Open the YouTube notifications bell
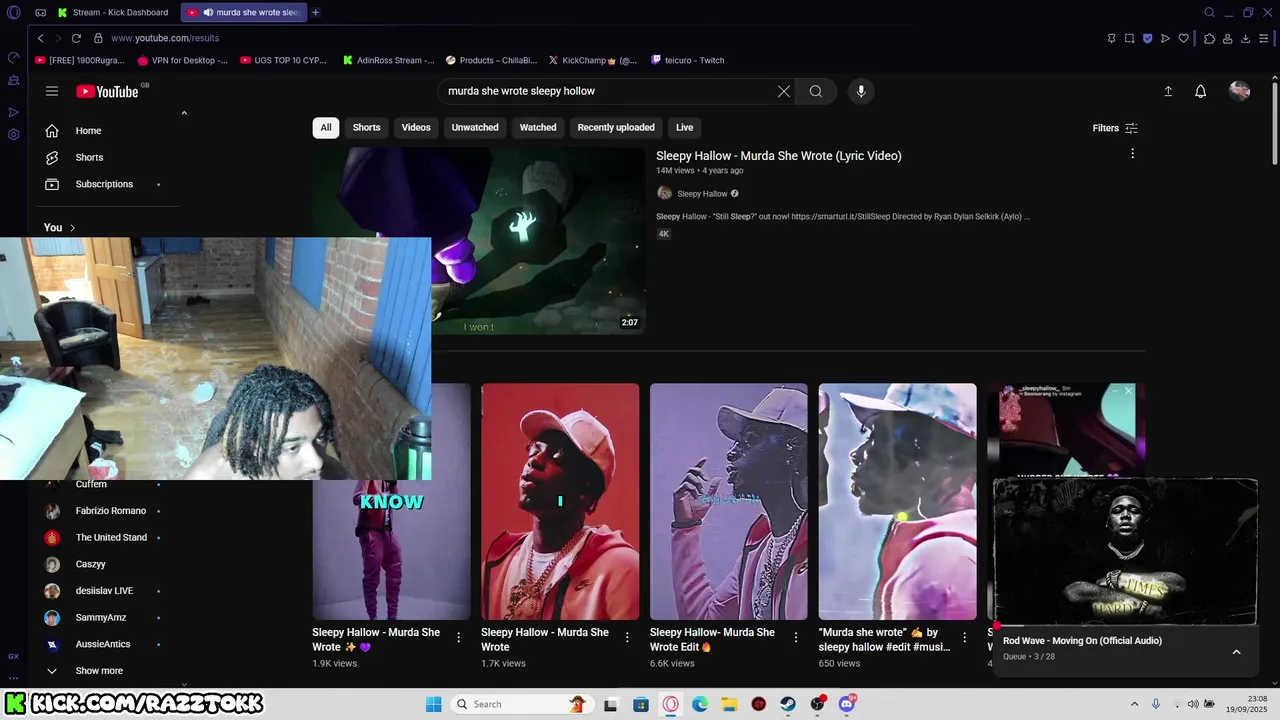 (x=1201, y=91)
